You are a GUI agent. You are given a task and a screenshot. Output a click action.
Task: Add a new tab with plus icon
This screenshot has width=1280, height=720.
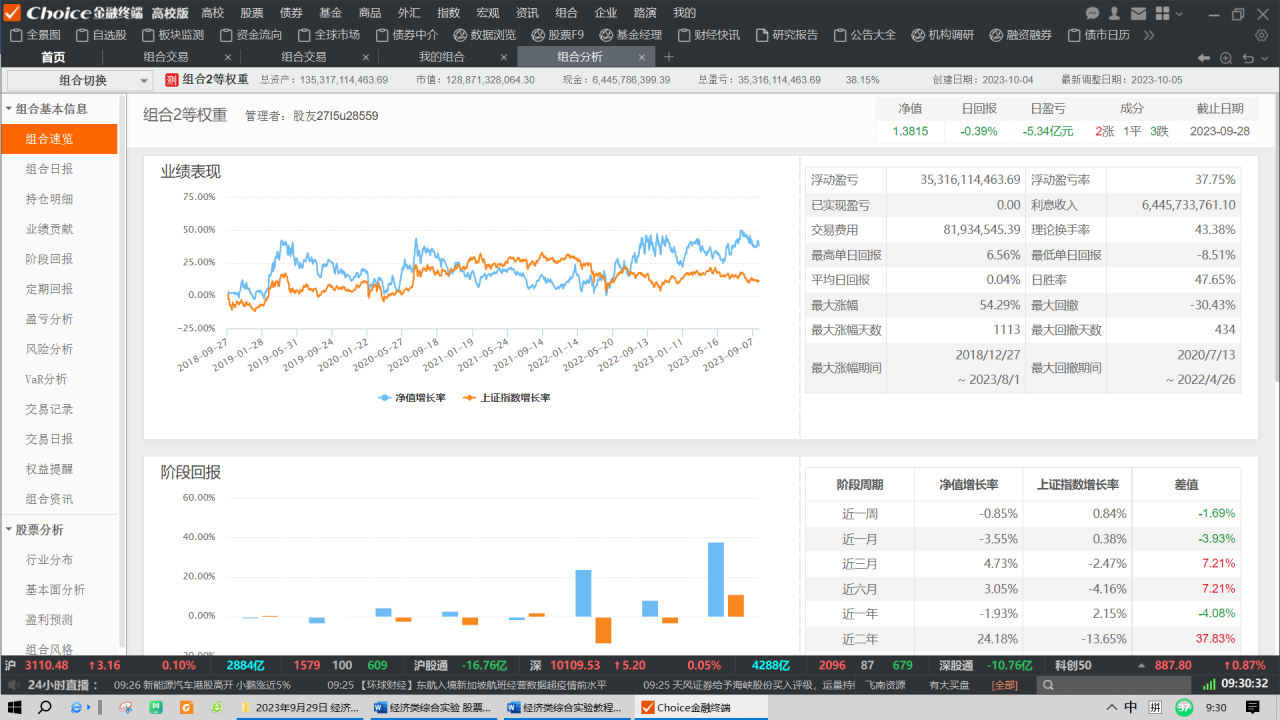[x=669, y=57]
